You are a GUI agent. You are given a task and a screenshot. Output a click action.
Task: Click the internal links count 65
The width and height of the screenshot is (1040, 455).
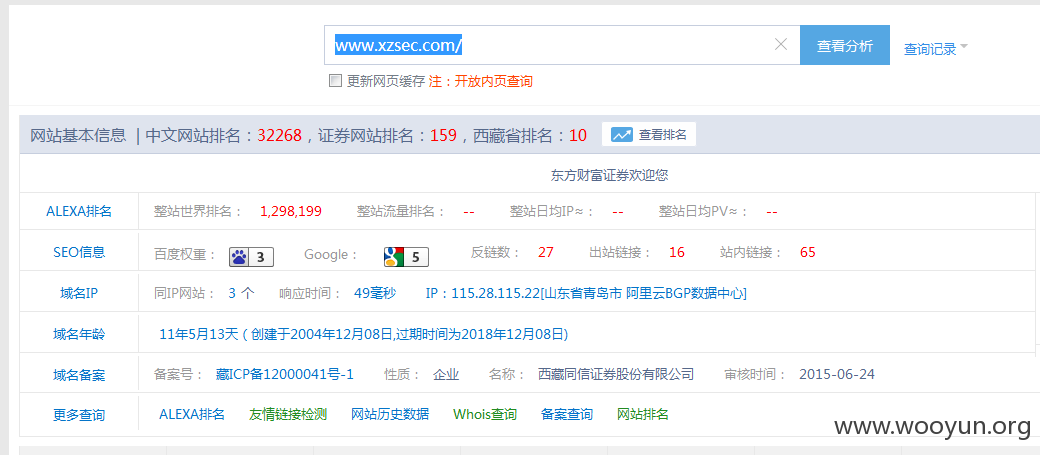click(808, 252)
